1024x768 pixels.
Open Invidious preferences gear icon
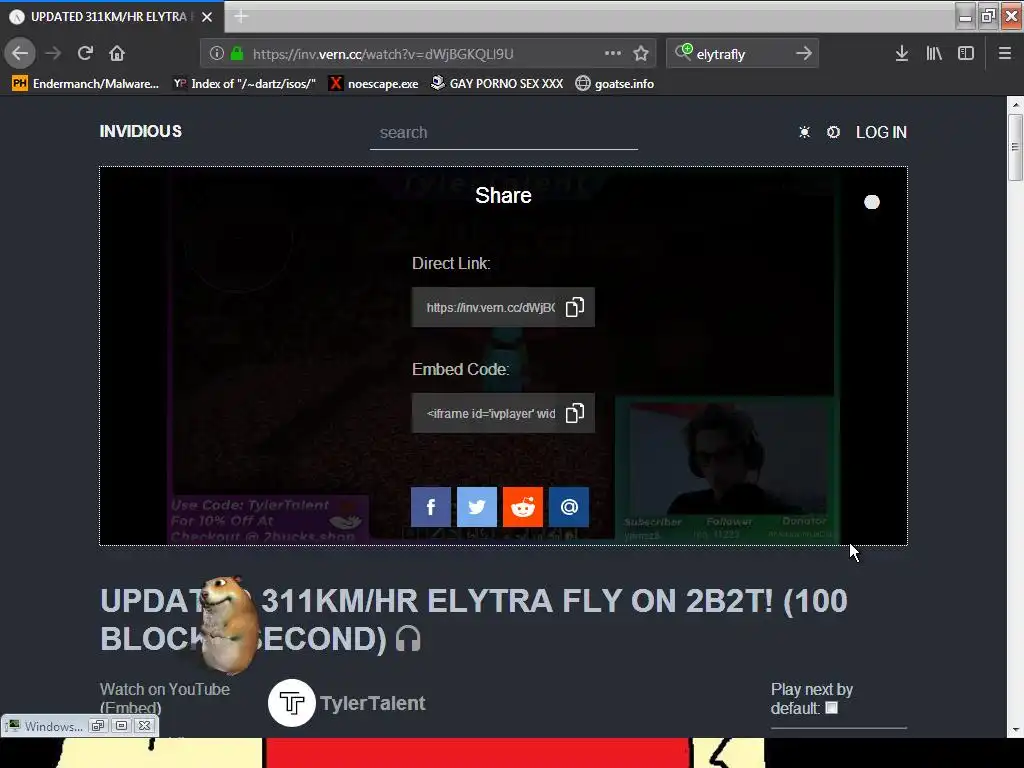[x=833, y=133]
